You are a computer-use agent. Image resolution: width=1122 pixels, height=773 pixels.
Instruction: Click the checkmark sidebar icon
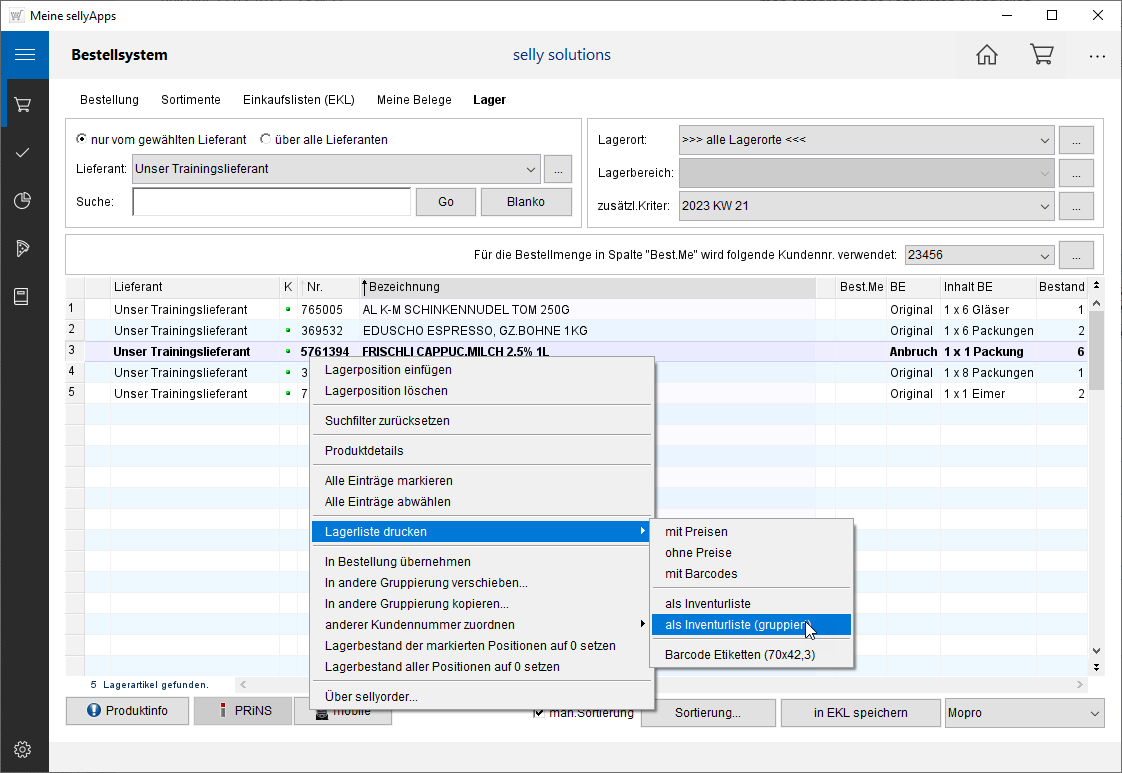click(x=24, y=153)
